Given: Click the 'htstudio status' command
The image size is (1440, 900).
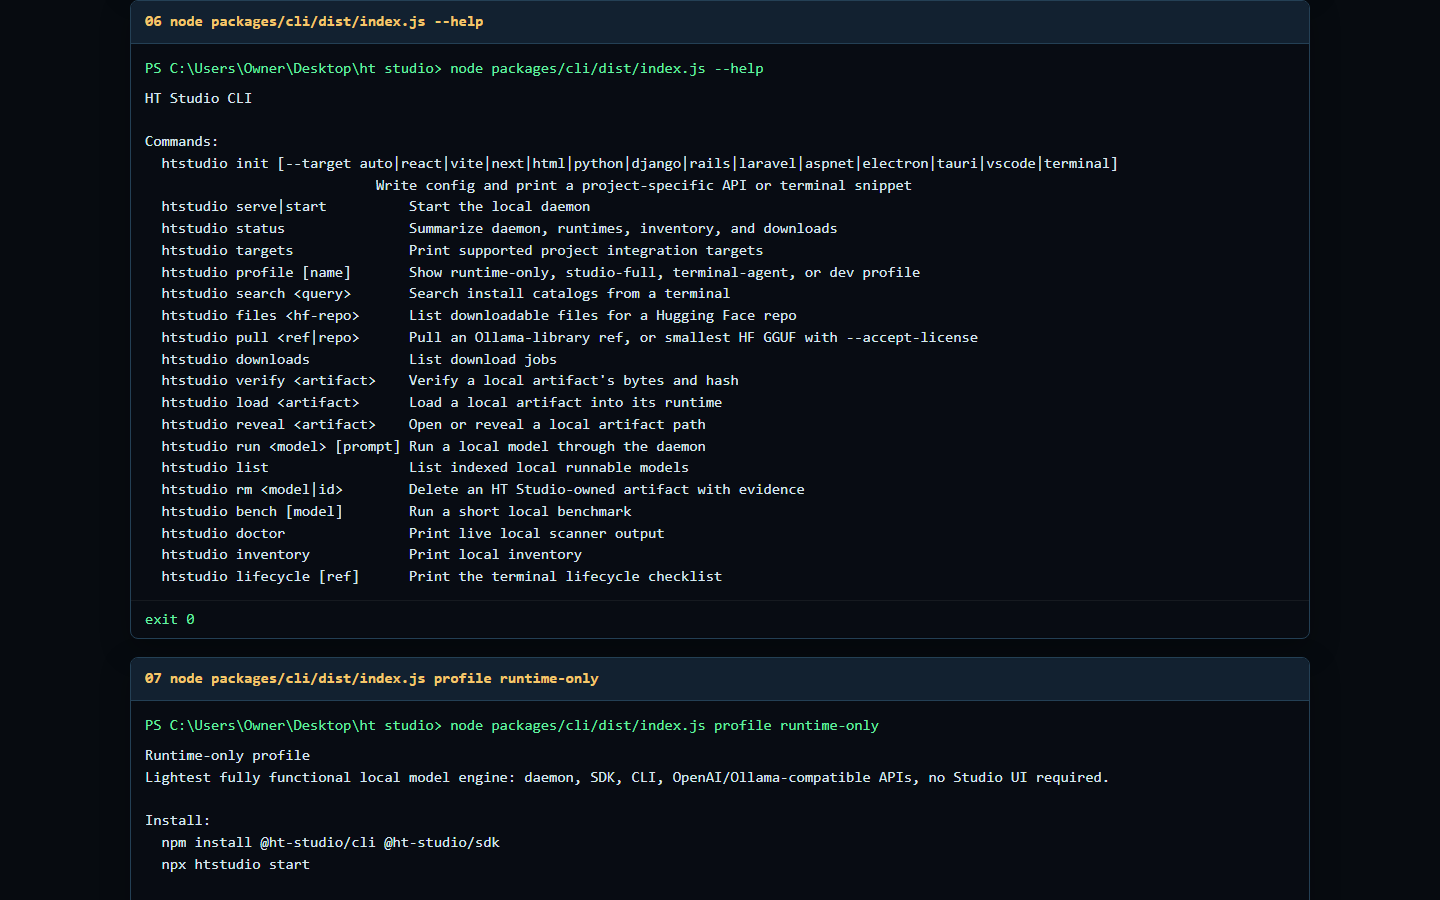Looking at the screenshot, I should [x=223, y=228].
